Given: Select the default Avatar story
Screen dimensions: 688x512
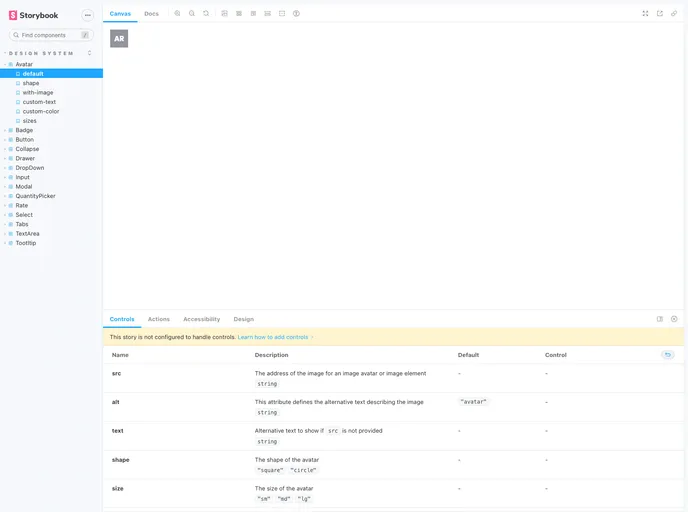Looking at the screenshot, I should pyautogui.click(x=51, y=74).
